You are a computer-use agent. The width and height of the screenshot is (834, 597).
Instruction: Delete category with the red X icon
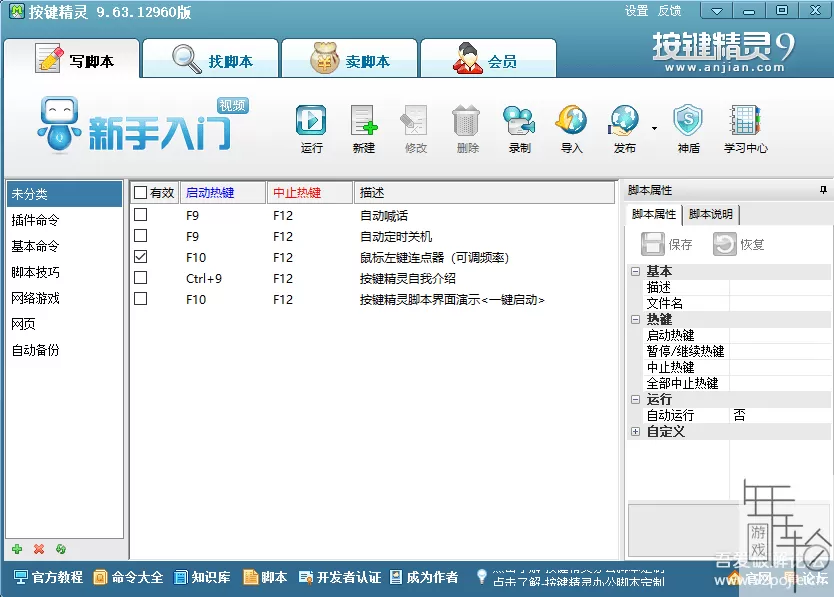point(39,549)
